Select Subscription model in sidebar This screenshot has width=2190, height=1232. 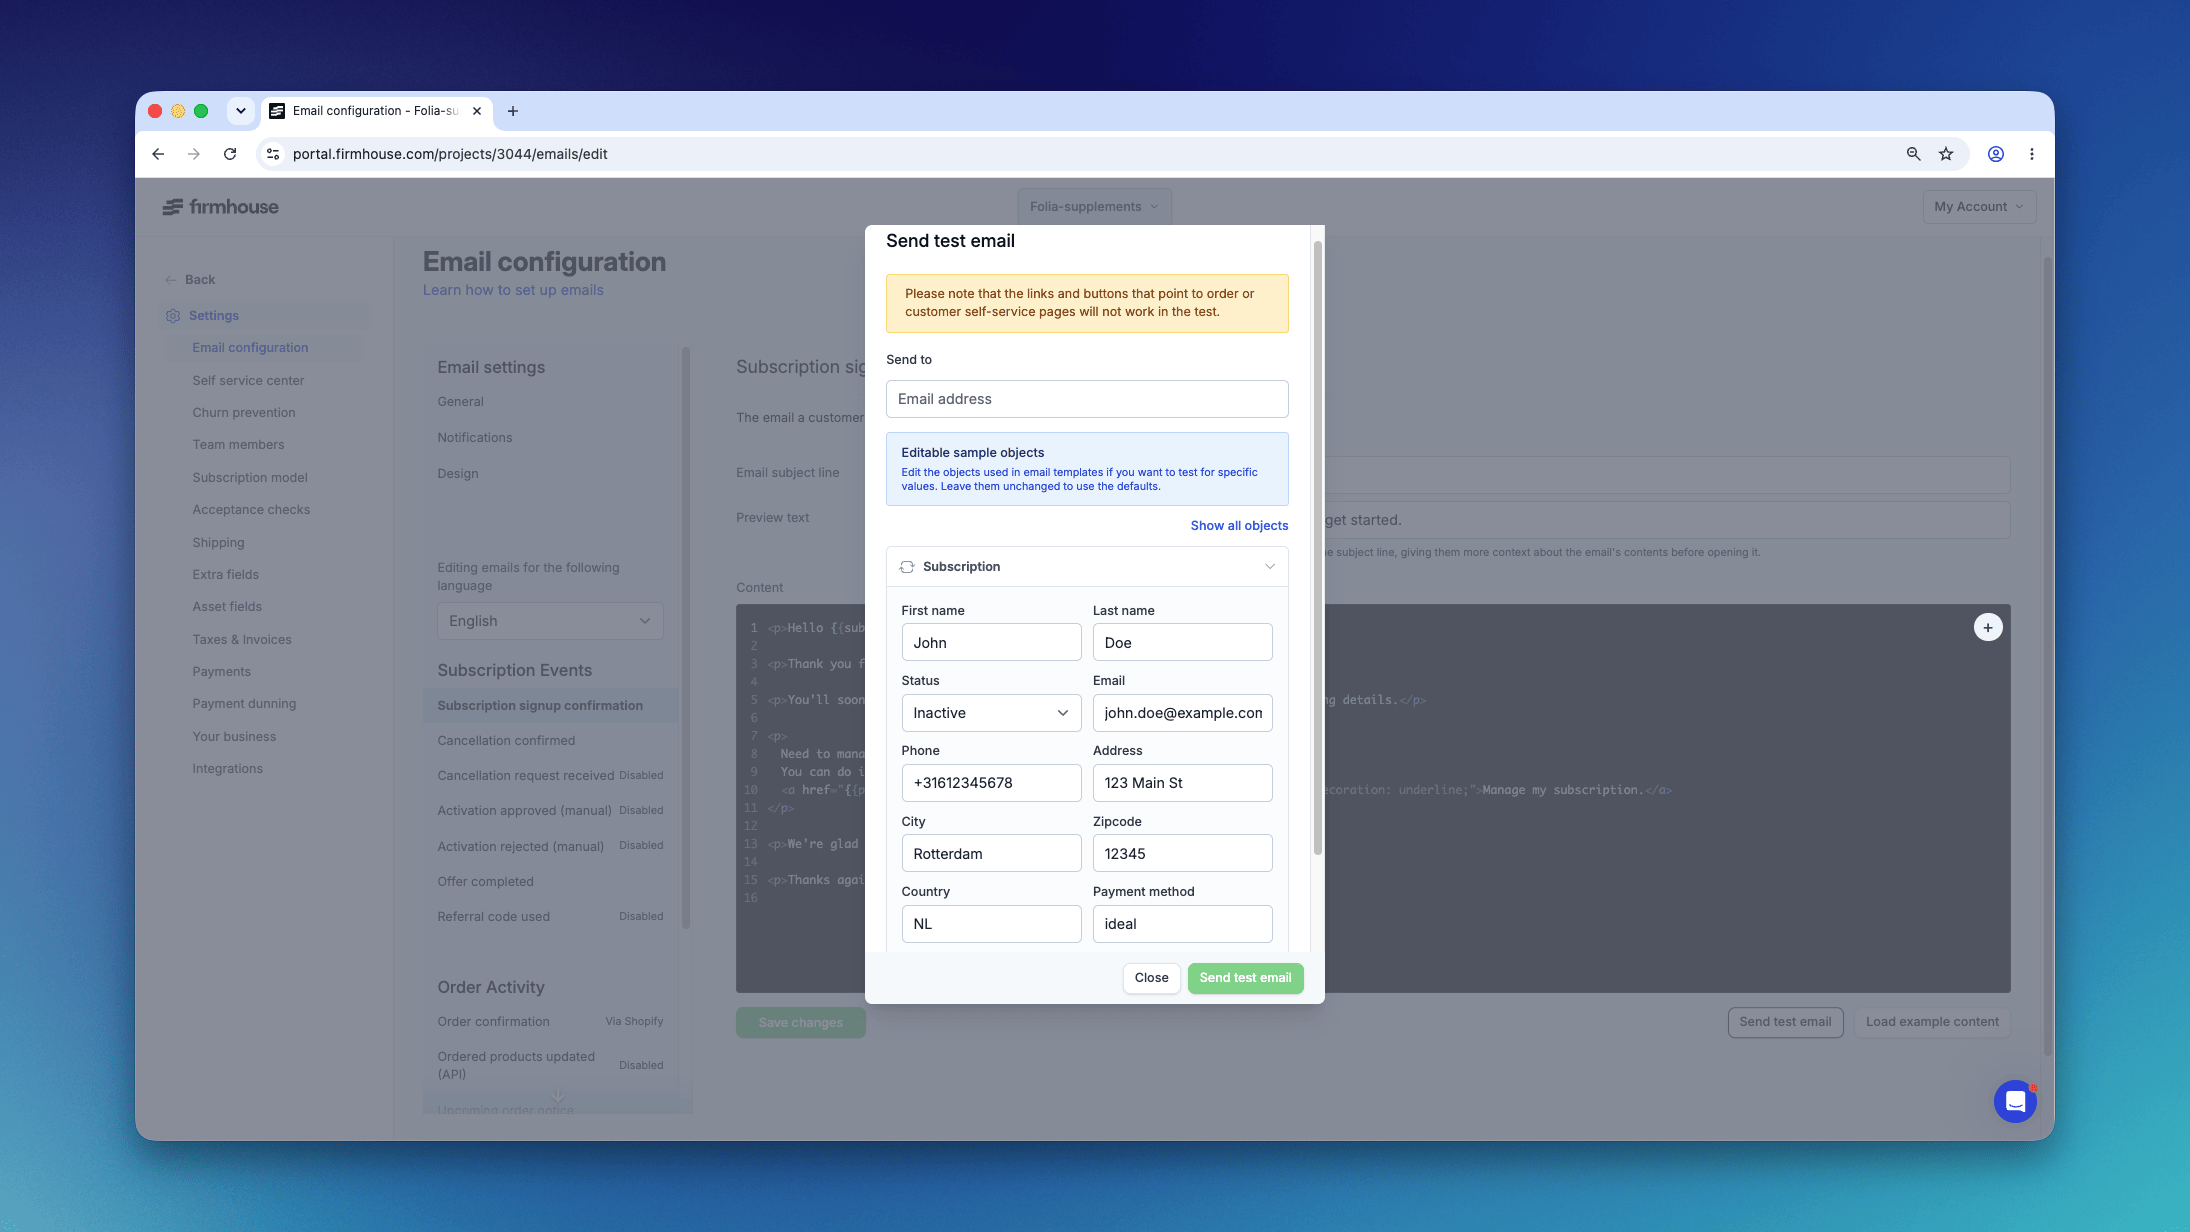[x=250, y=478]
